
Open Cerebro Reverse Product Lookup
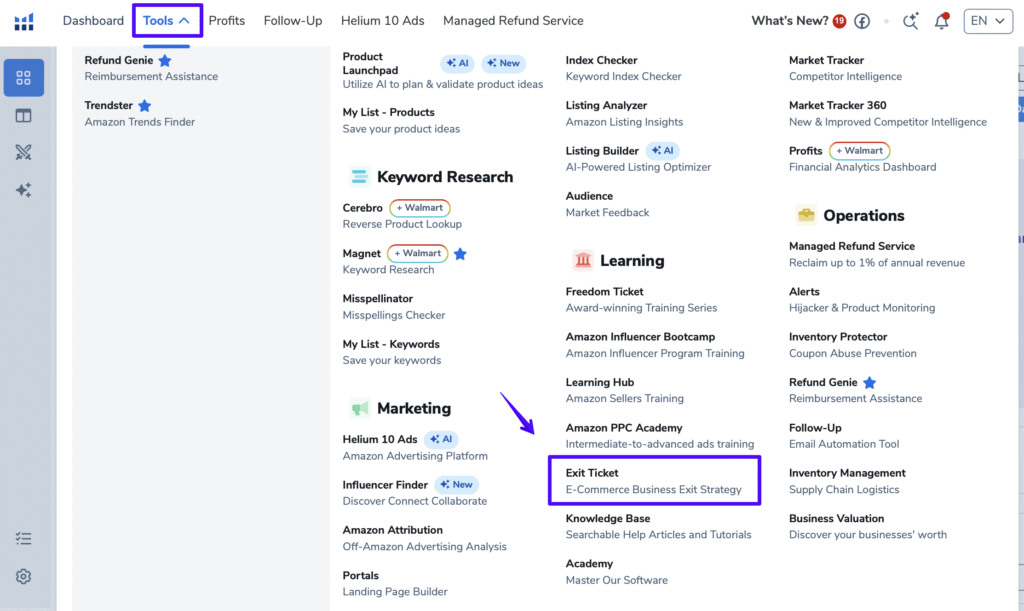click(362, 208)
